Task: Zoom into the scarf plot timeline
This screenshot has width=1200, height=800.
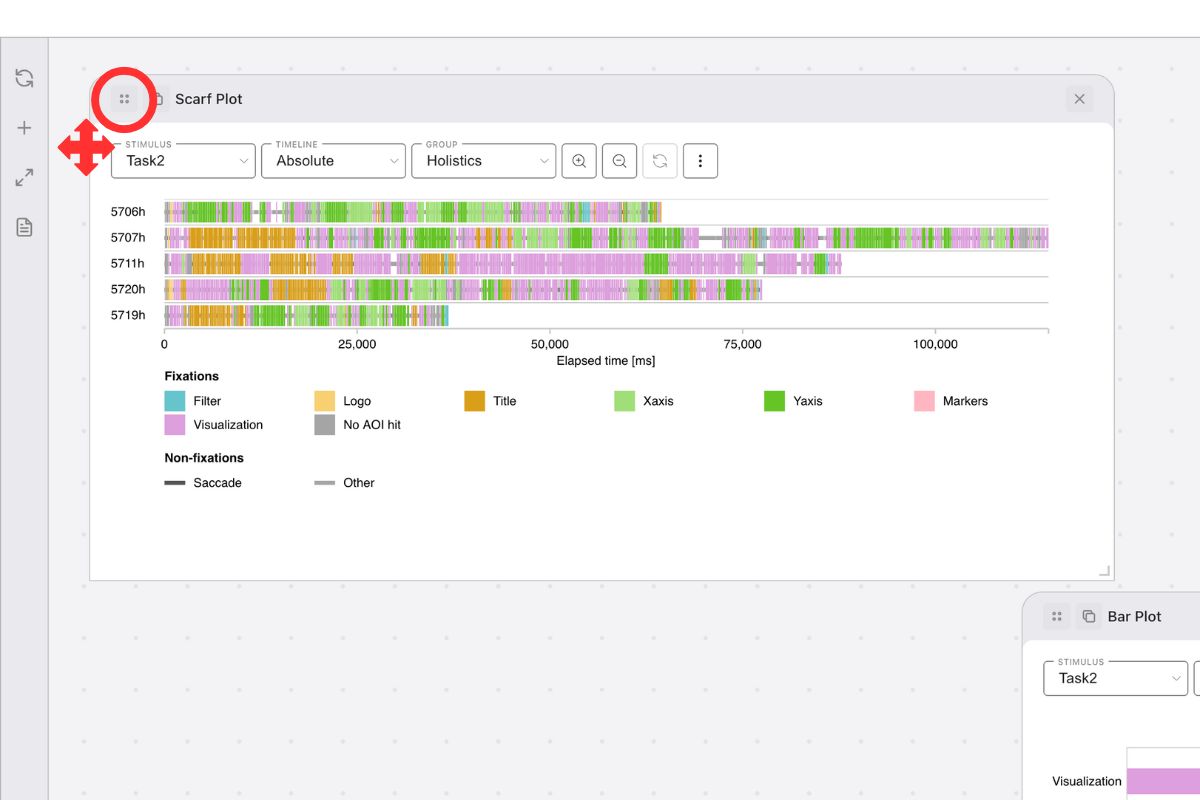Action: [x=578, y=160]
